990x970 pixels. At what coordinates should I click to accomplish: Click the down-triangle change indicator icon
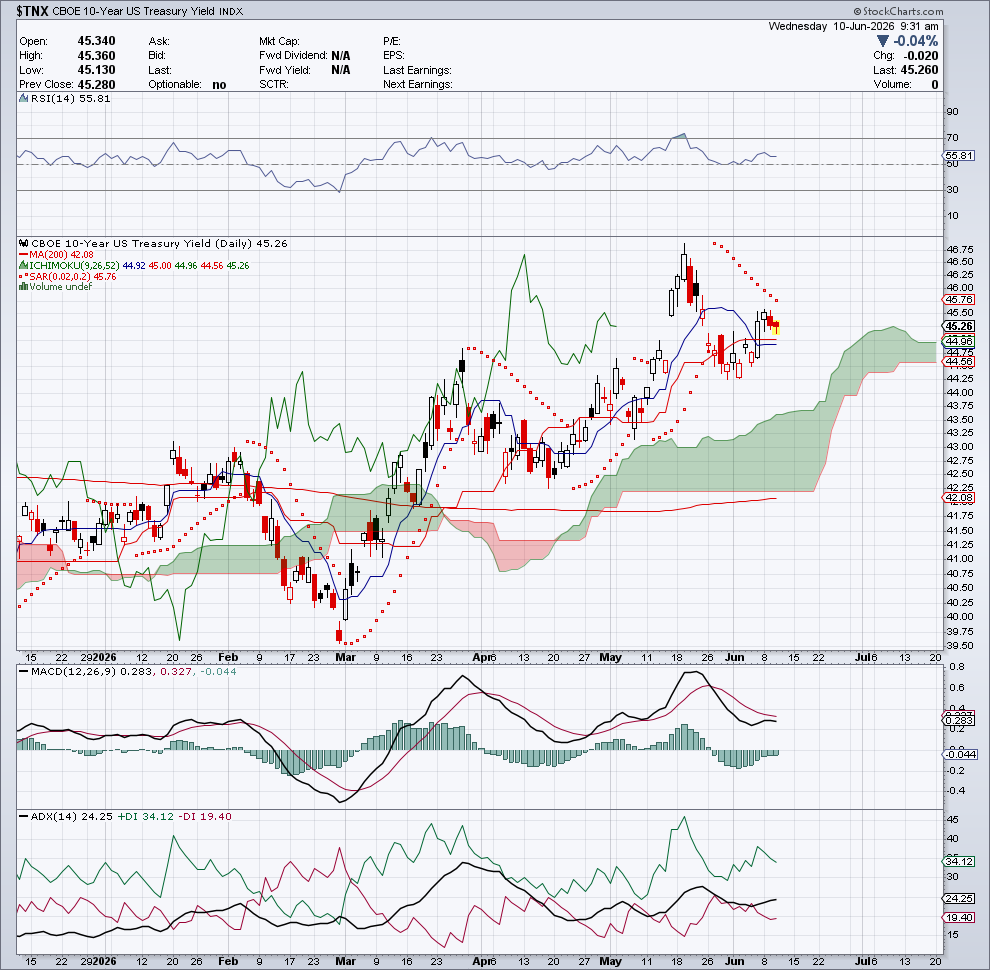883,41
